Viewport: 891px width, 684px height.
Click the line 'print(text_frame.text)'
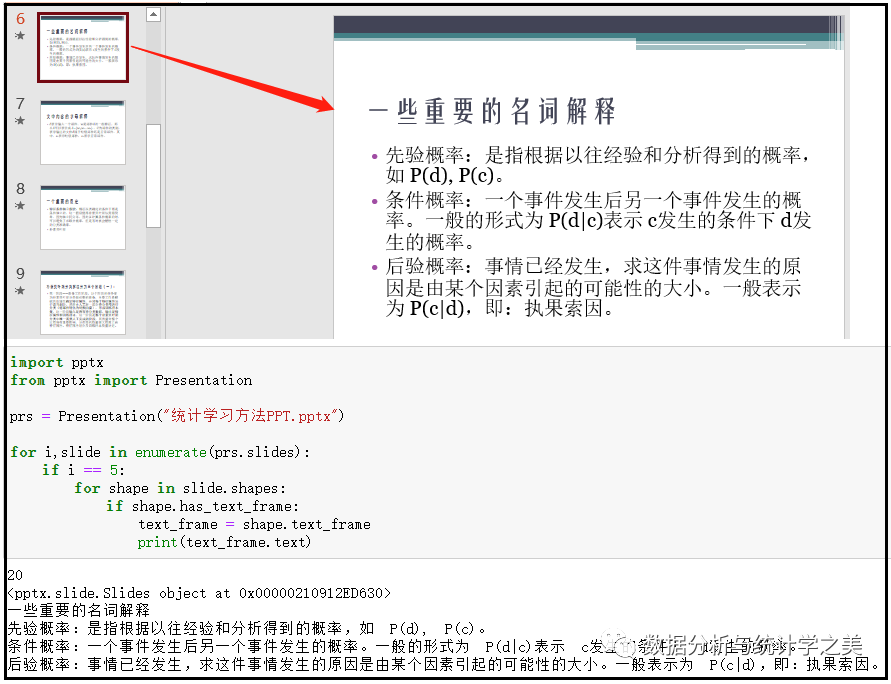click(224, 542)
